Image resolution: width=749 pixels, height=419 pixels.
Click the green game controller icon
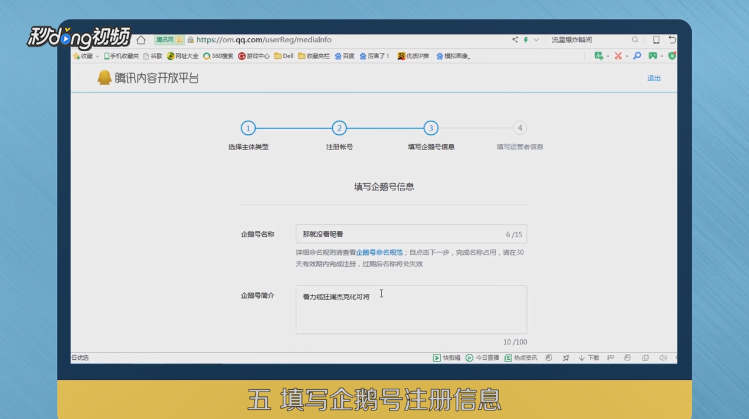(x=653, y=56)
